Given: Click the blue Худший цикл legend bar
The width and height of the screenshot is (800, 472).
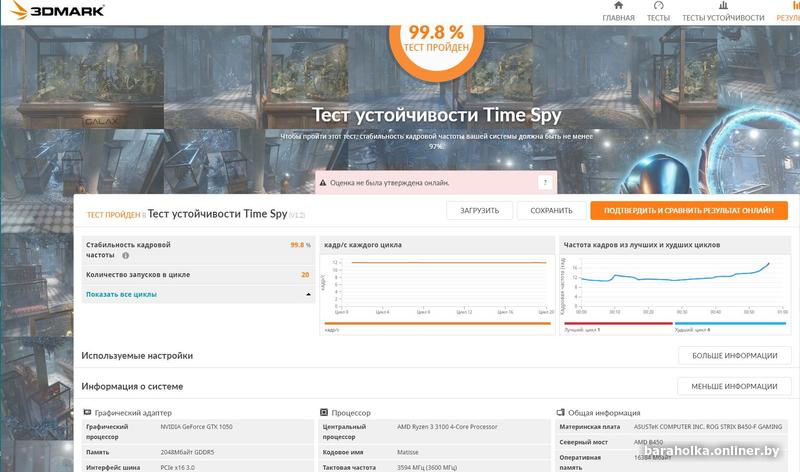Looking at the screenshot, I should 731,323.
